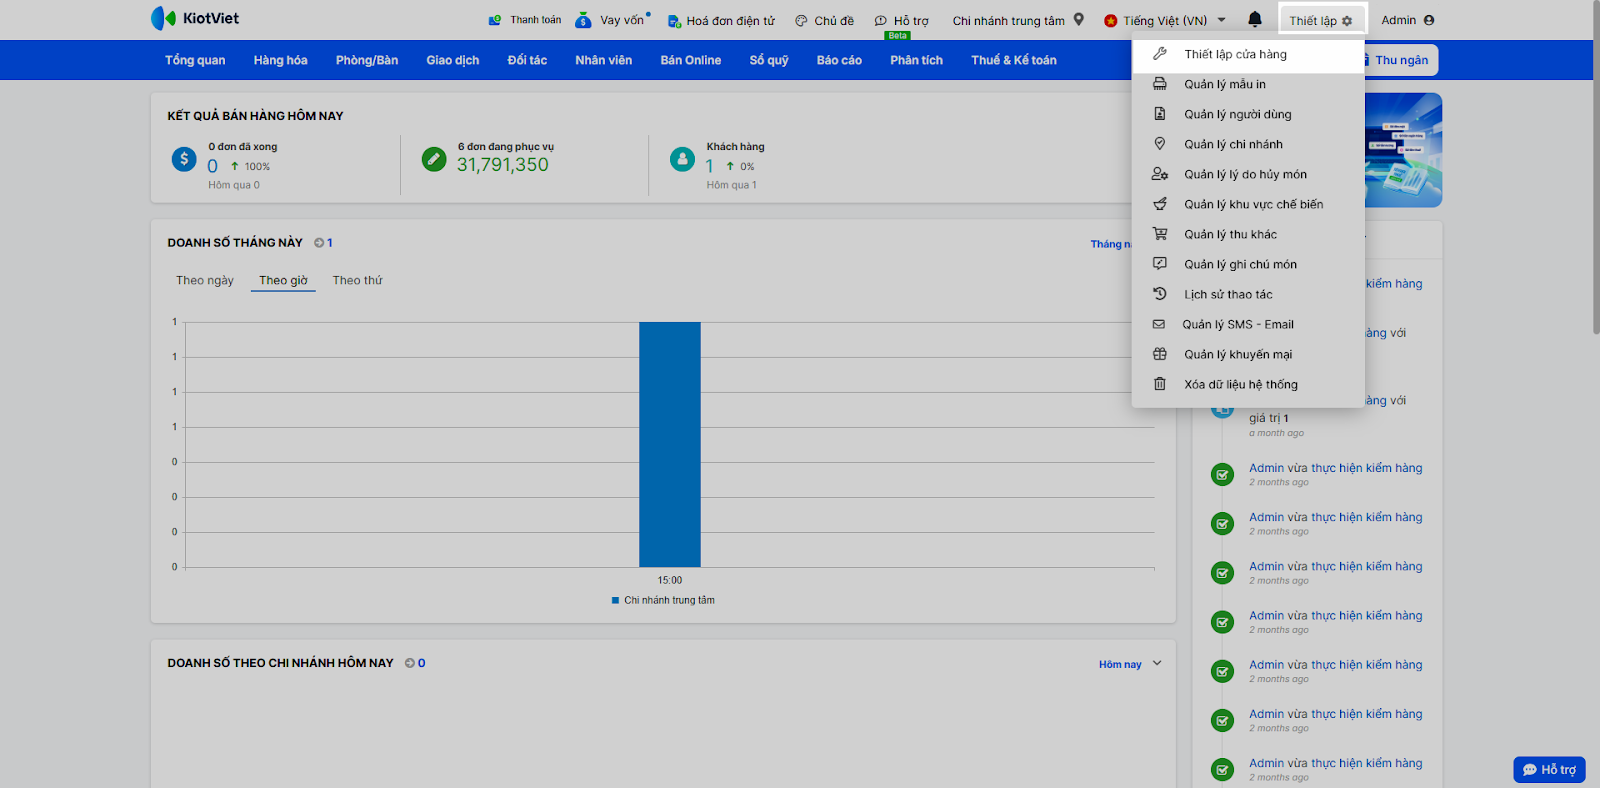Image resolution: width=1600 pixels, height=788 pixels.
Task: Click the Vietnam flag language icon
Action: [1110, 20]
